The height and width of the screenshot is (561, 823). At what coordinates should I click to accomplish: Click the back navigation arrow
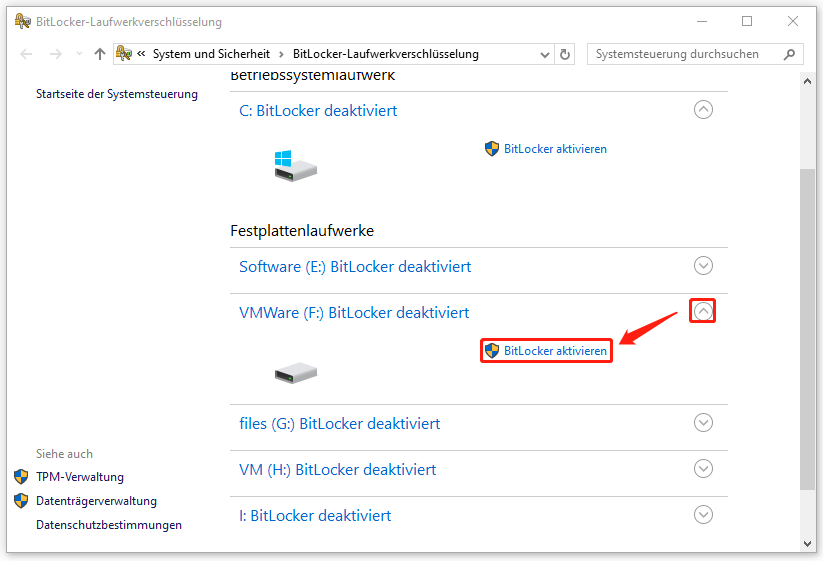point(26,54)
